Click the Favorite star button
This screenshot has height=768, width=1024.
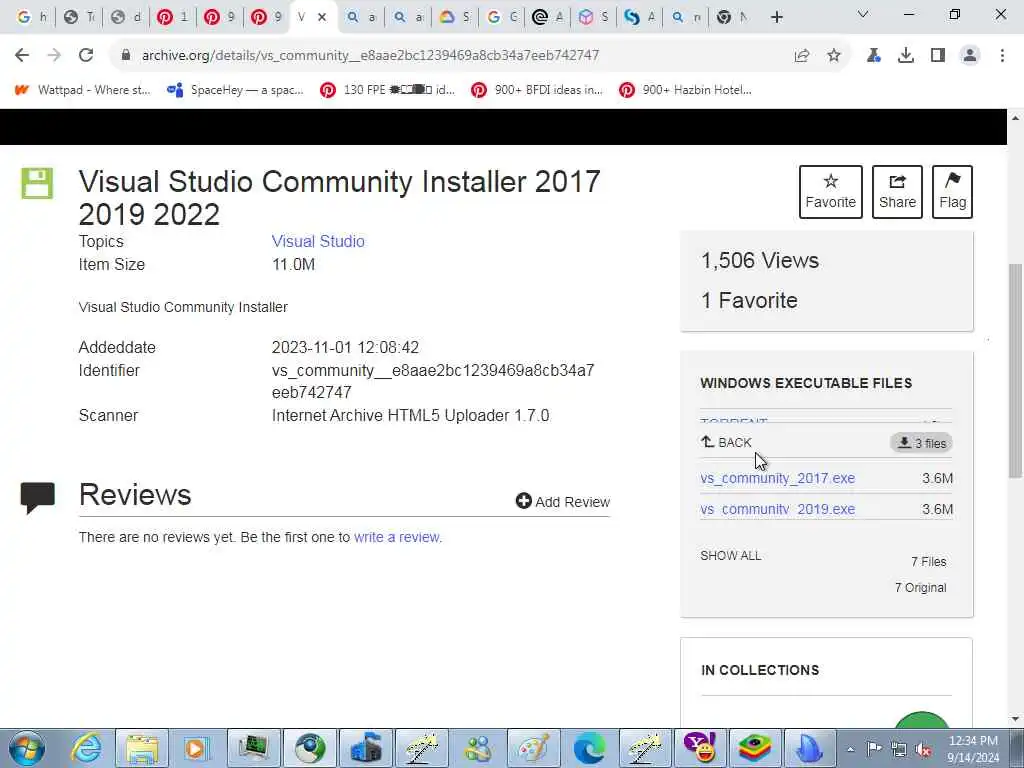point(831,192)
